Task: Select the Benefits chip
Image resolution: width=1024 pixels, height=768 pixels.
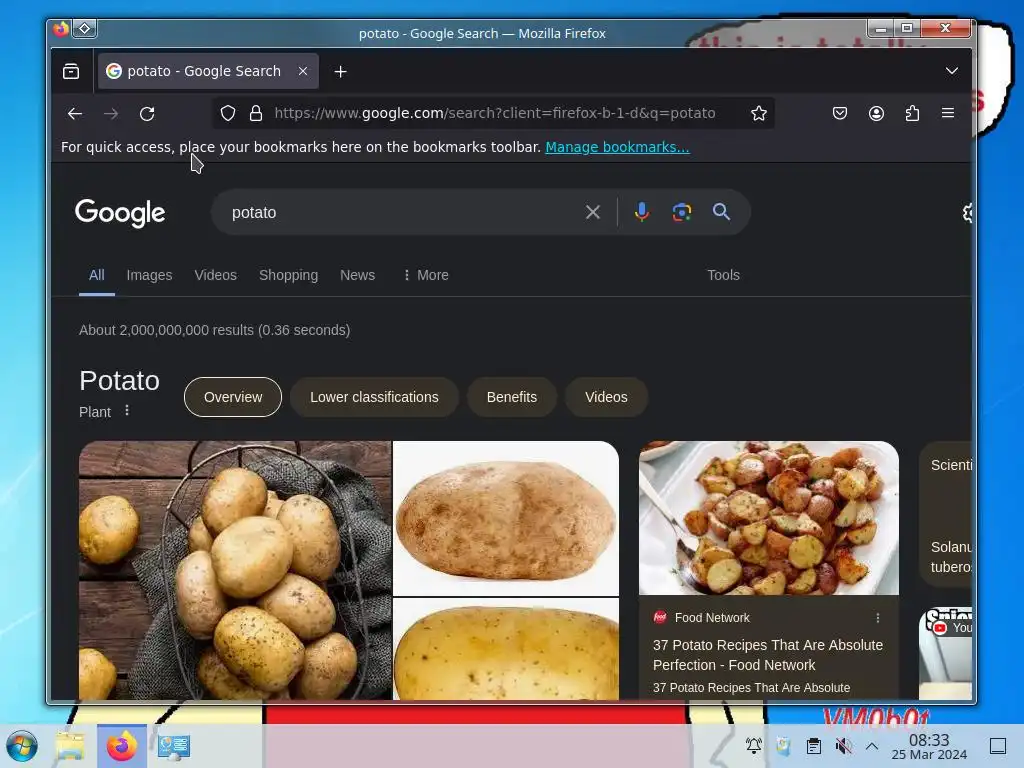Action: click(x=512, y=397)
